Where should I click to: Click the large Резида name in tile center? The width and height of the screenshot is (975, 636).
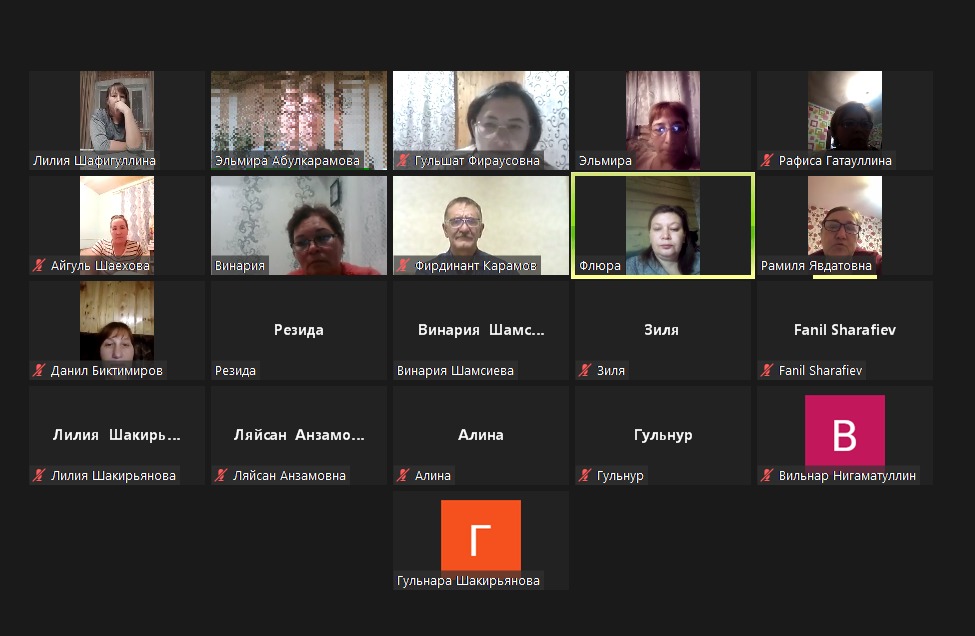tap(298, 330)
